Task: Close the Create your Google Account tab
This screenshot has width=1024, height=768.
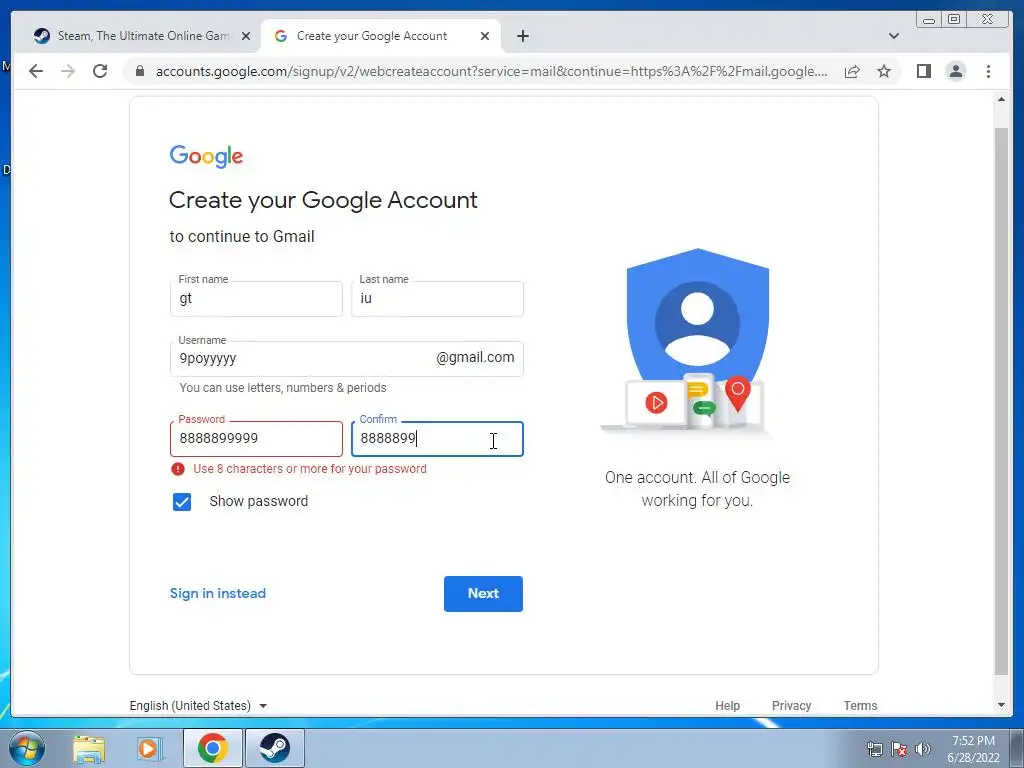Action: 485,36
